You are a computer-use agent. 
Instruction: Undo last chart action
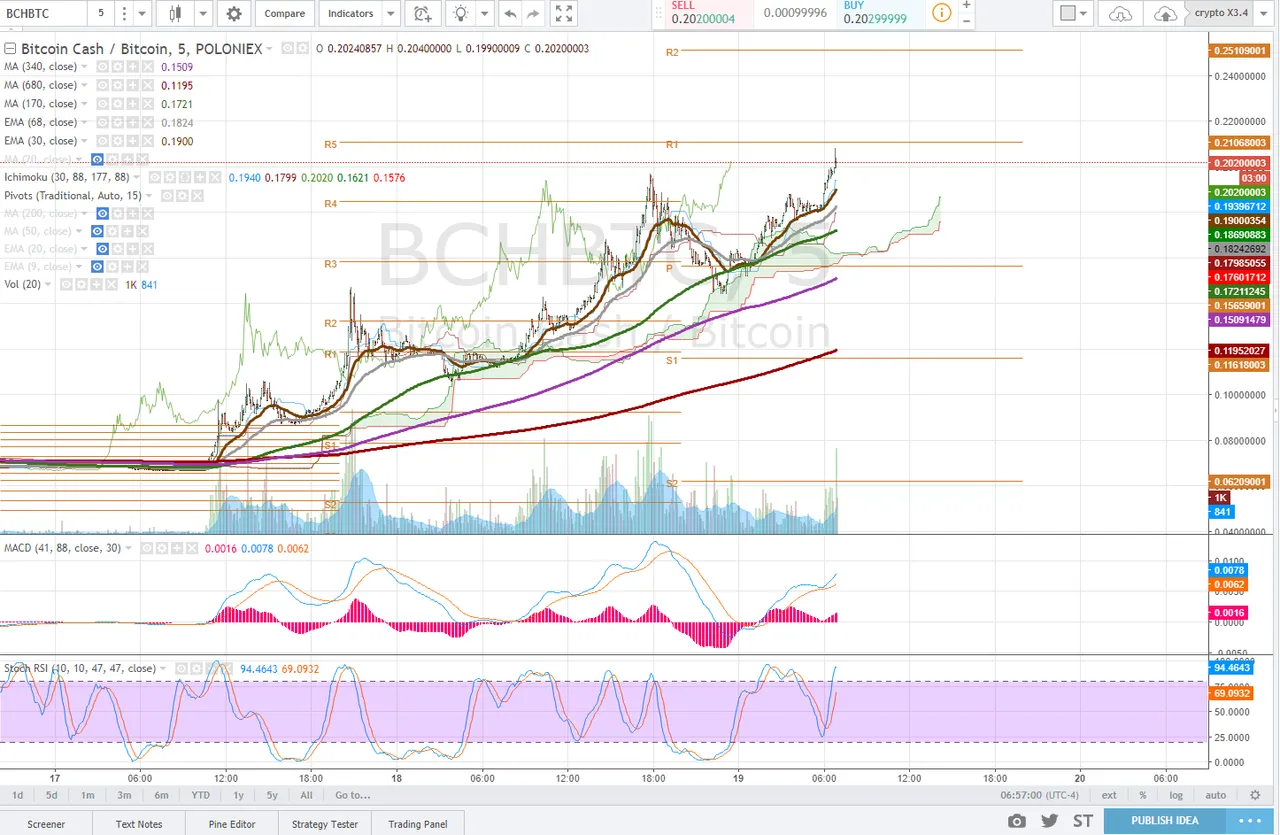(510, 14)
